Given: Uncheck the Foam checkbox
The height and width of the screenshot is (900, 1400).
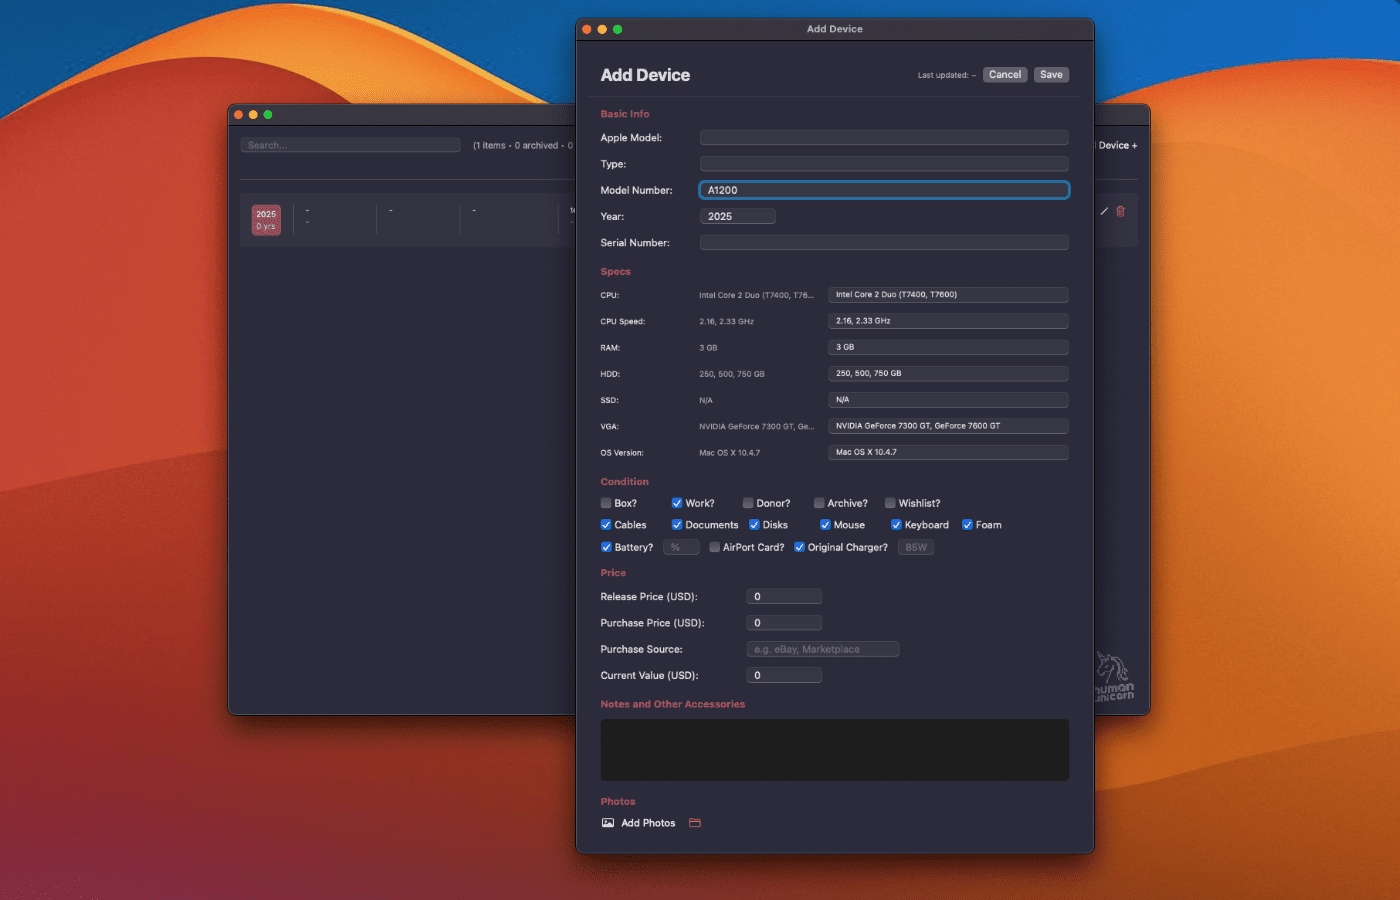Looking at the screenshot, I should 967,525.
